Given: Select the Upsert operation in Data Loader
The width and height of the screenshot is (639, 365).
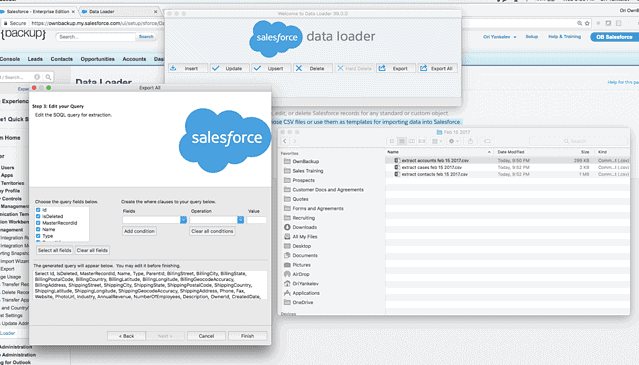Looking at the screenshot, I should pyautogui.click(x=271, y=68).
